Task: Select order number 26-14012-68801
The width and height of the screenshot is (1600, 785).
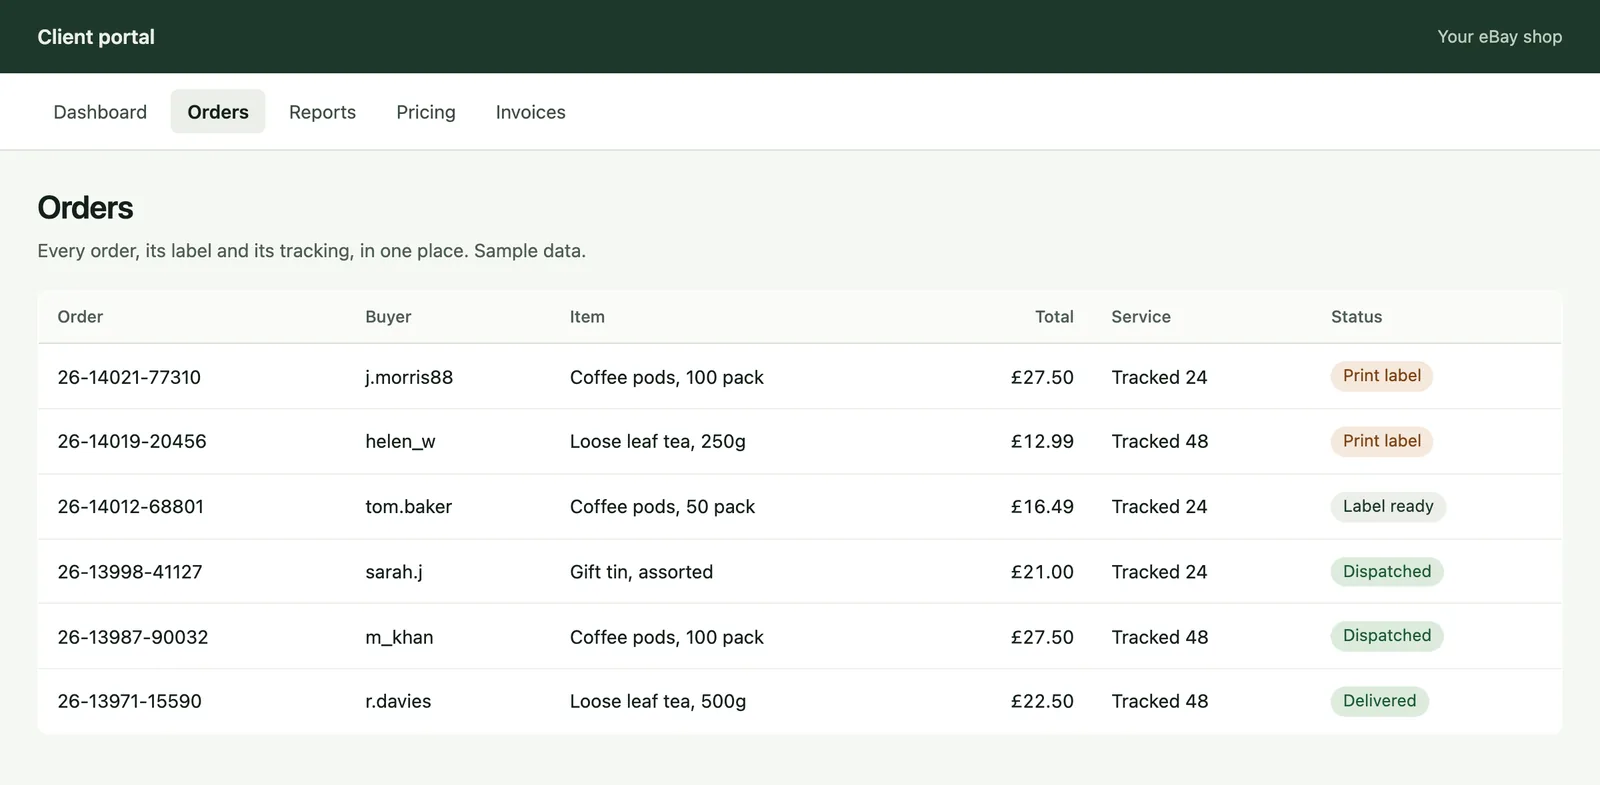Action: [x=130, y=507]
